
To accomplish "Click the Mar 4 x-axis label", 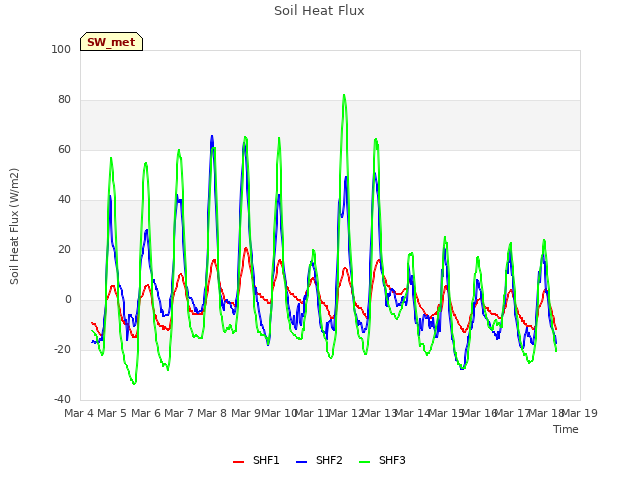I will pos(79,413).
